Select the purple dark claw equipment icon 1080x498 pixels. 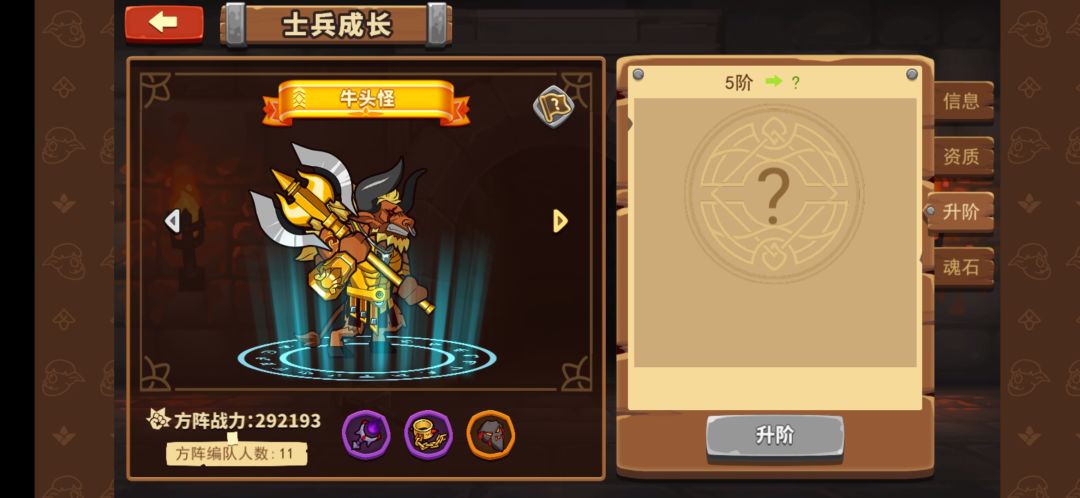(x=366, y=435)
